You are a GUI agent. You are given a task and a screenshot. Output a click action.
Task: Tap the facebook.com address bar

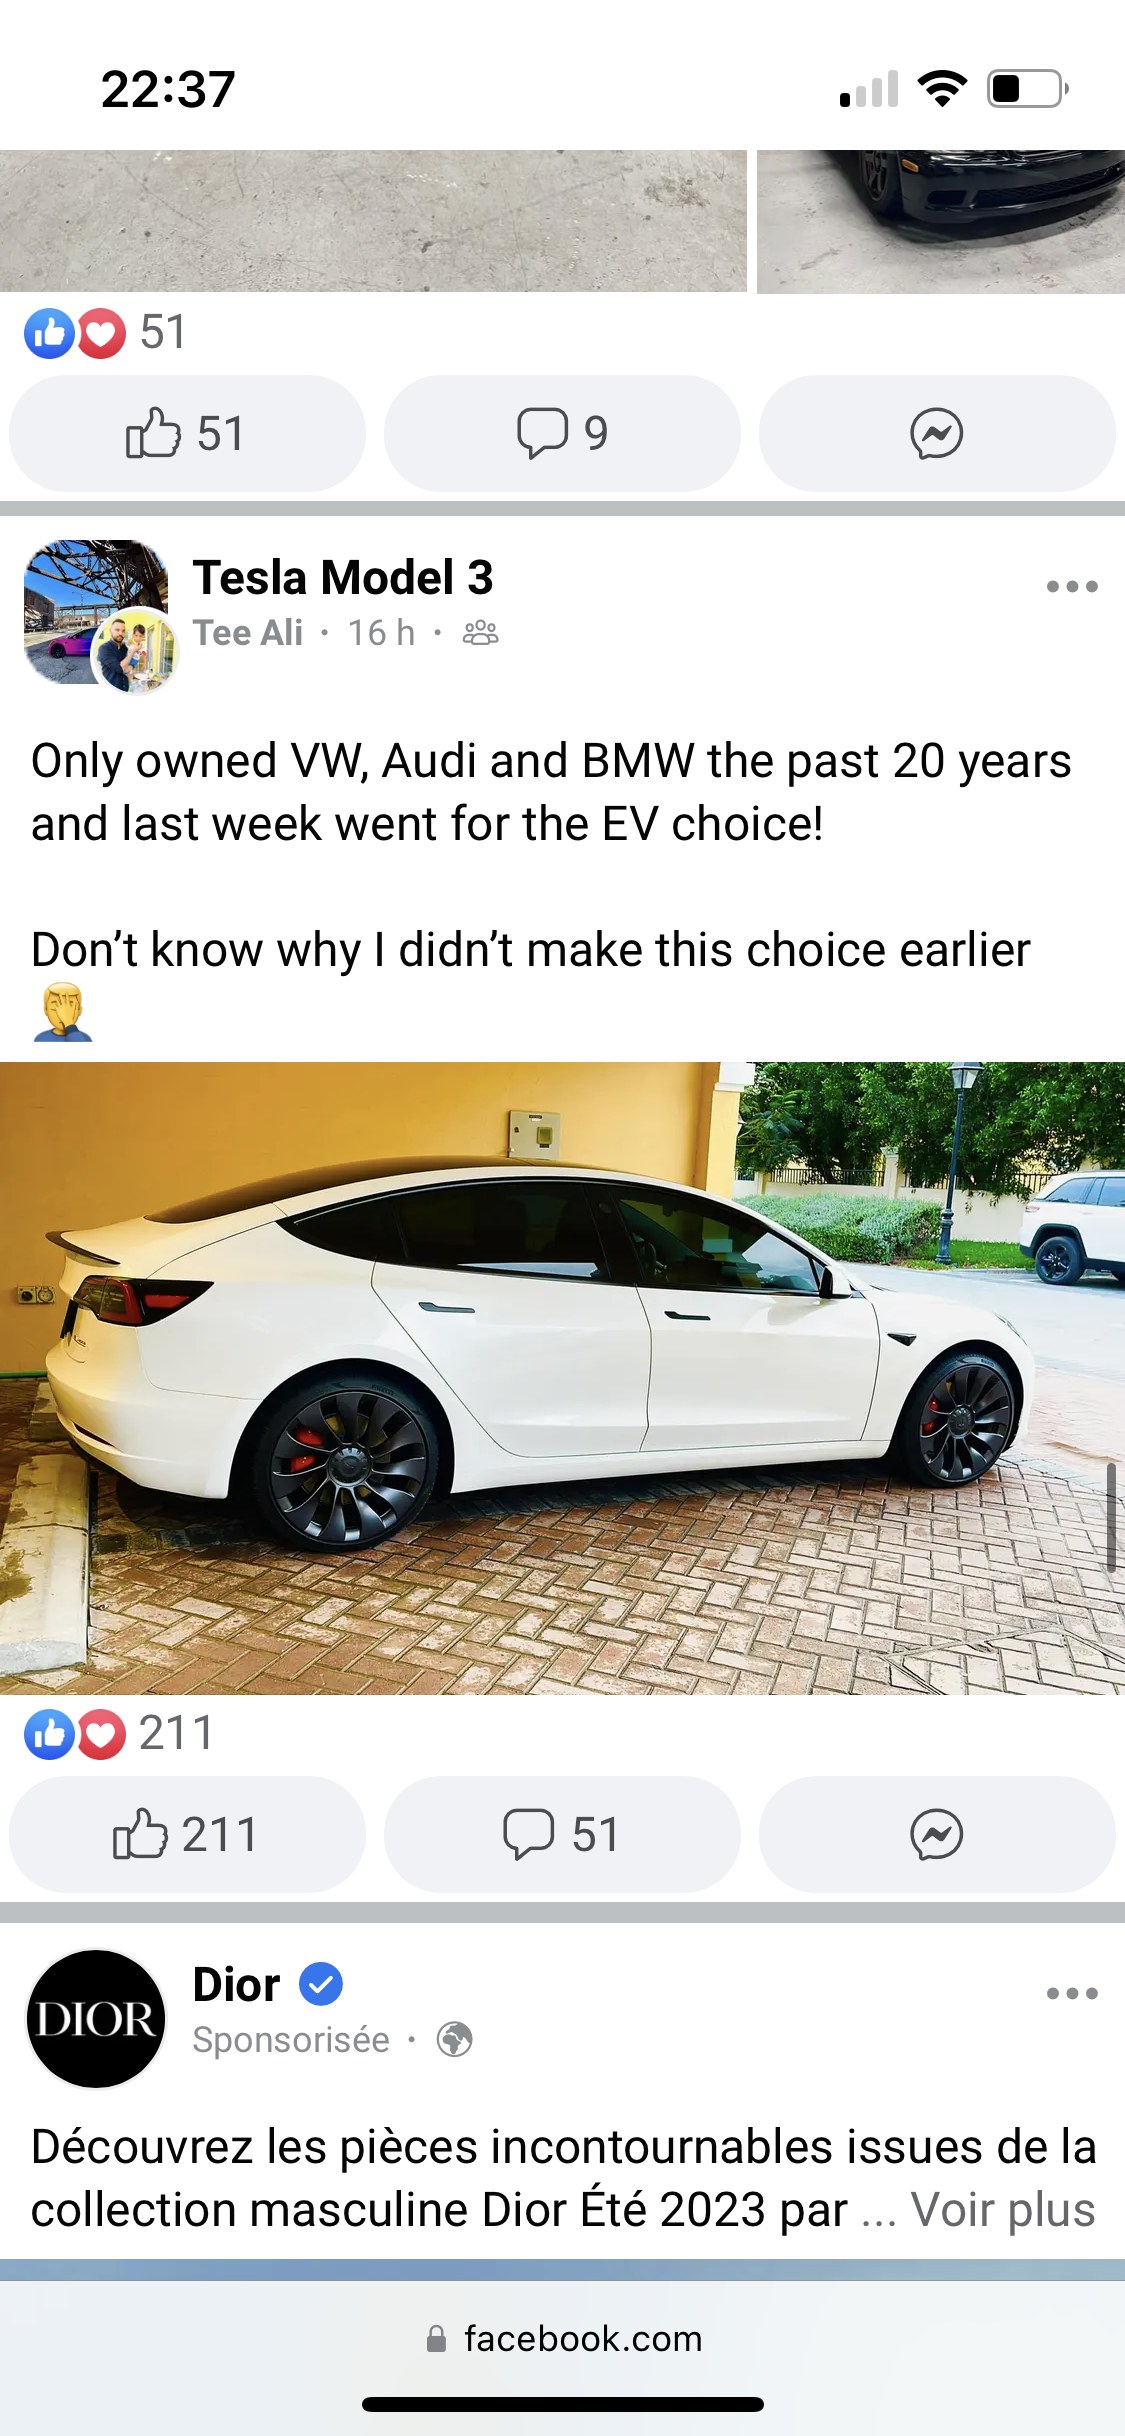562,2338
